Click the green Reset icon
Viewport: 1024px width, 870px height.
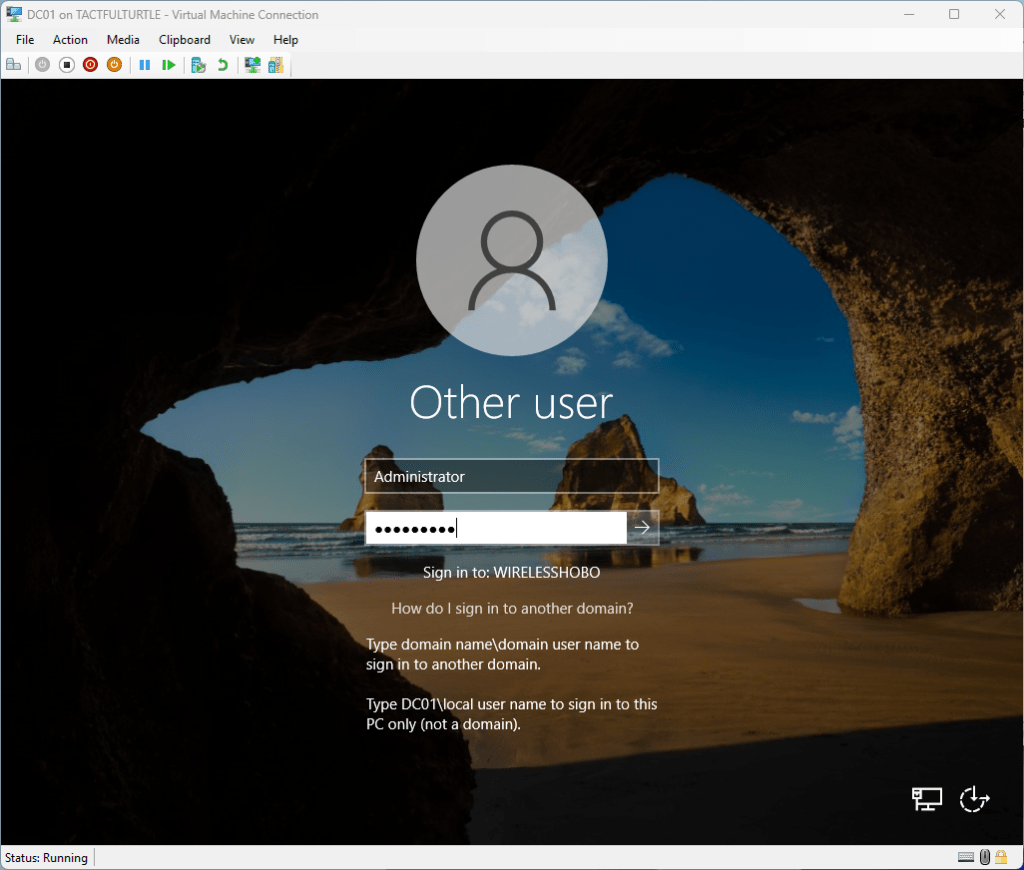pos(169,65)
